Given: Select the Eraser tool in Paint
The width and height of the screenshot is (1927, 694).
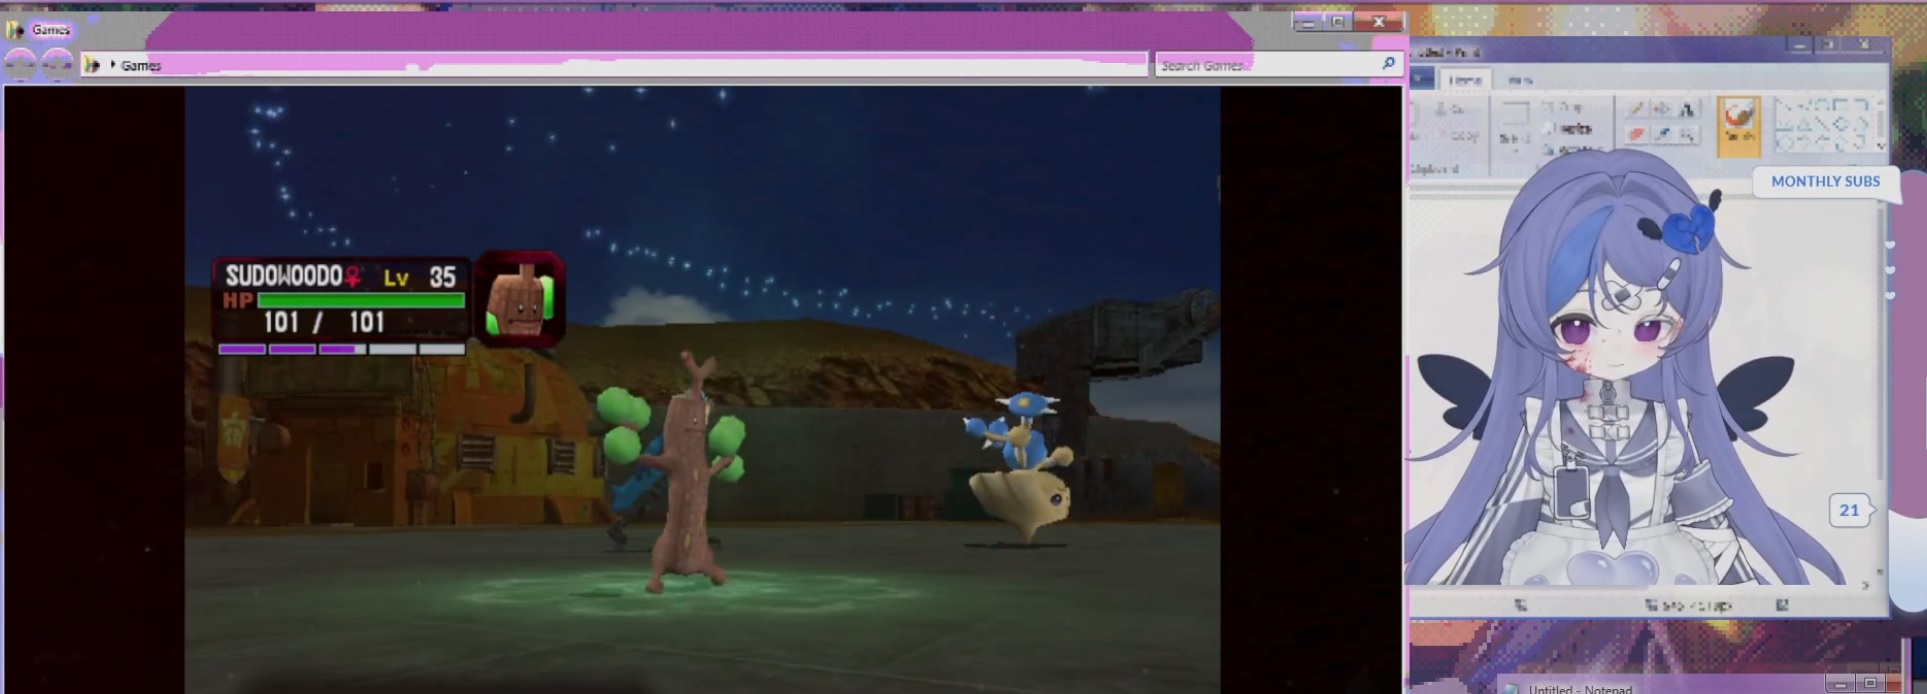Looking at the screenshot, I should coord(1637,135).
